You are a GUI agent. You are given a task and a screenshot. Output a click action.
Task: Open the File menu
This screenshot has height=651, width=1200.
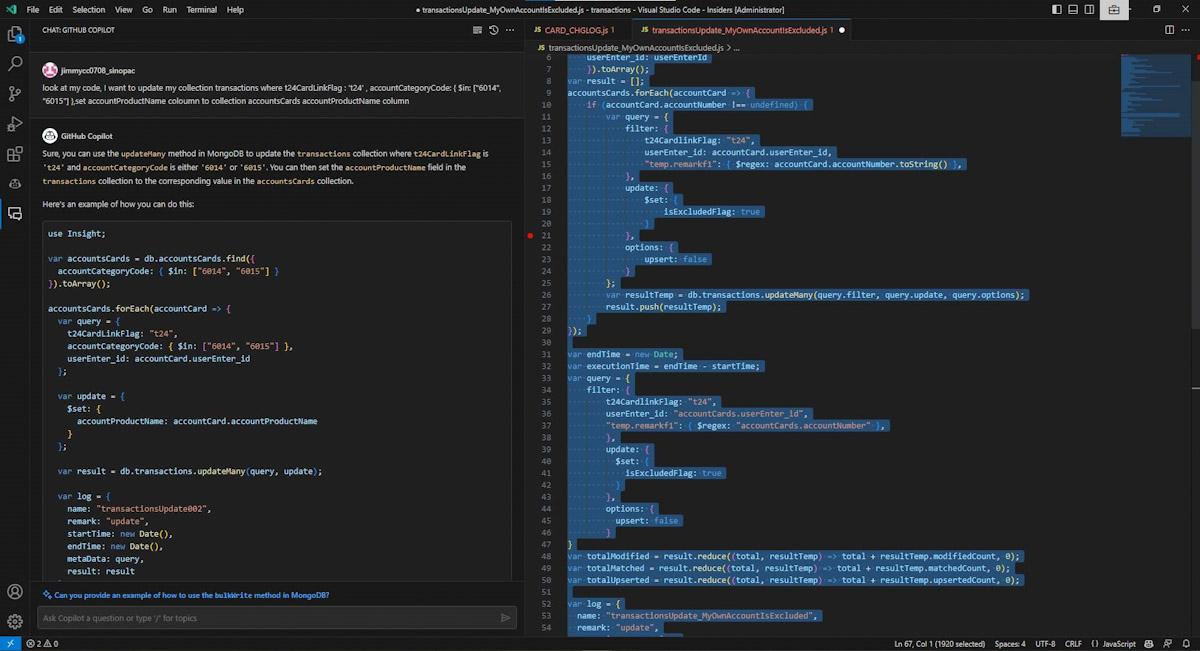point(33,9)
